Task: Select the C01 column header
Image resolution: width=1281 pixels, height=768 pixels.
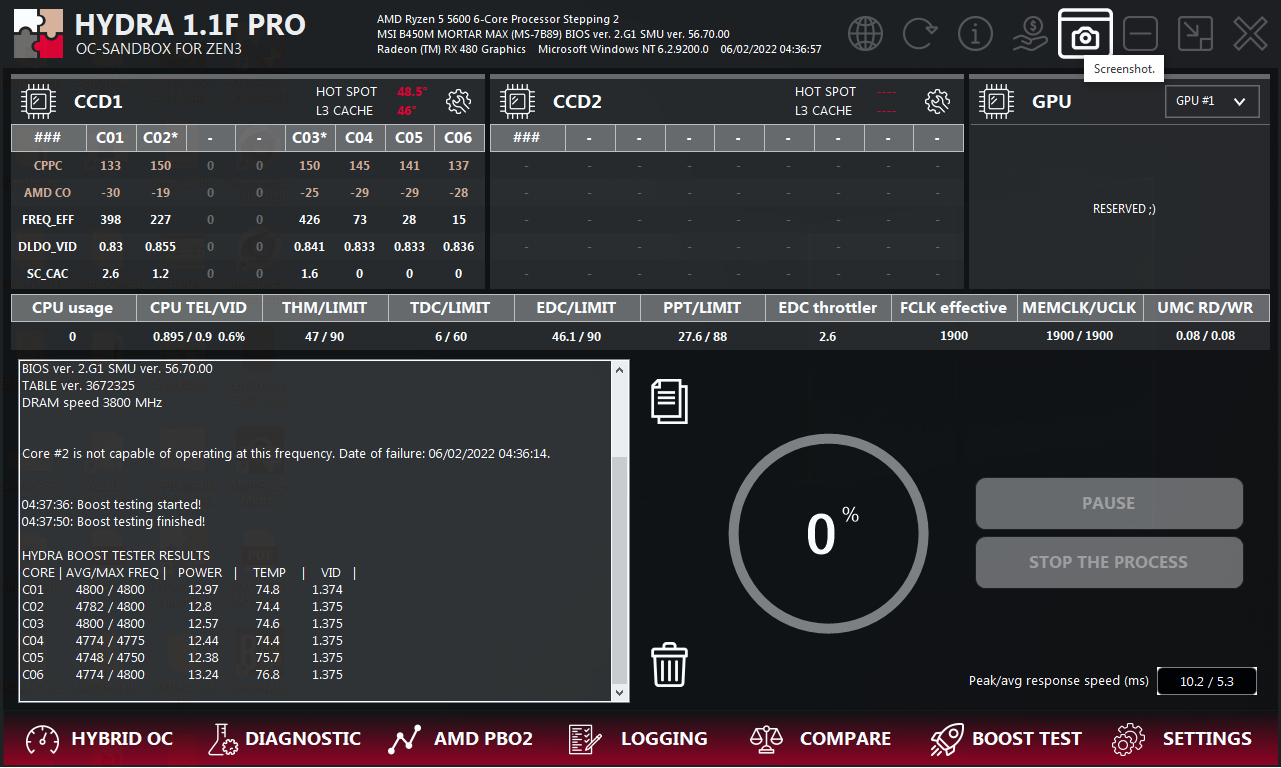Action: click(x=110, y=138)
